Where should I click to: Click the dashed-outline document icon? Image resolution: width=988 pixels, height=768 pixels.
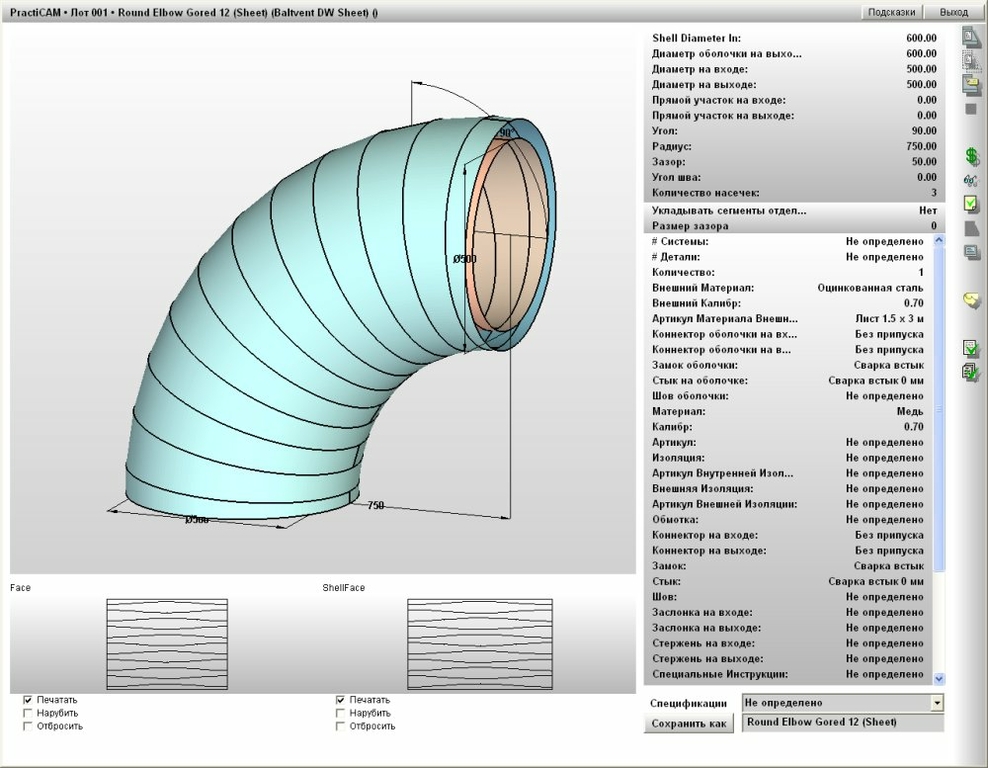970,61
